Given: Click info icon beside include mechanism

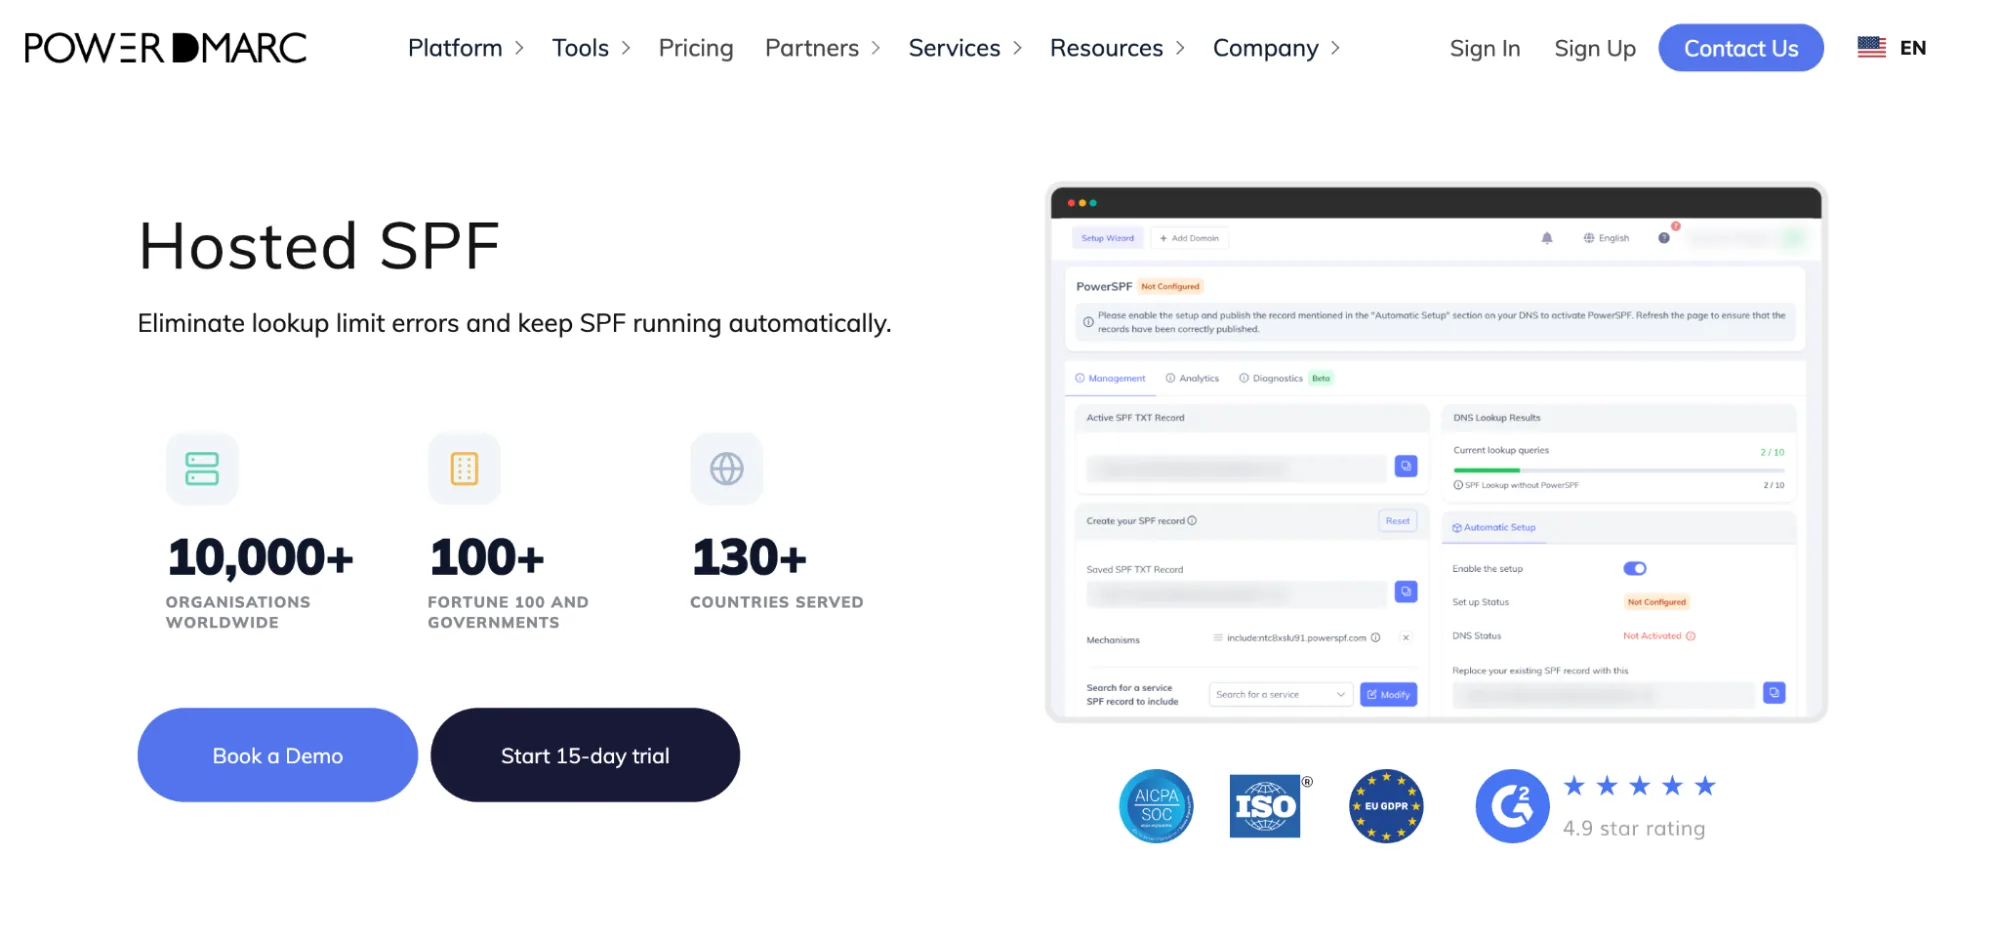Looking at the screenshot, I should tap(1376, 638).
